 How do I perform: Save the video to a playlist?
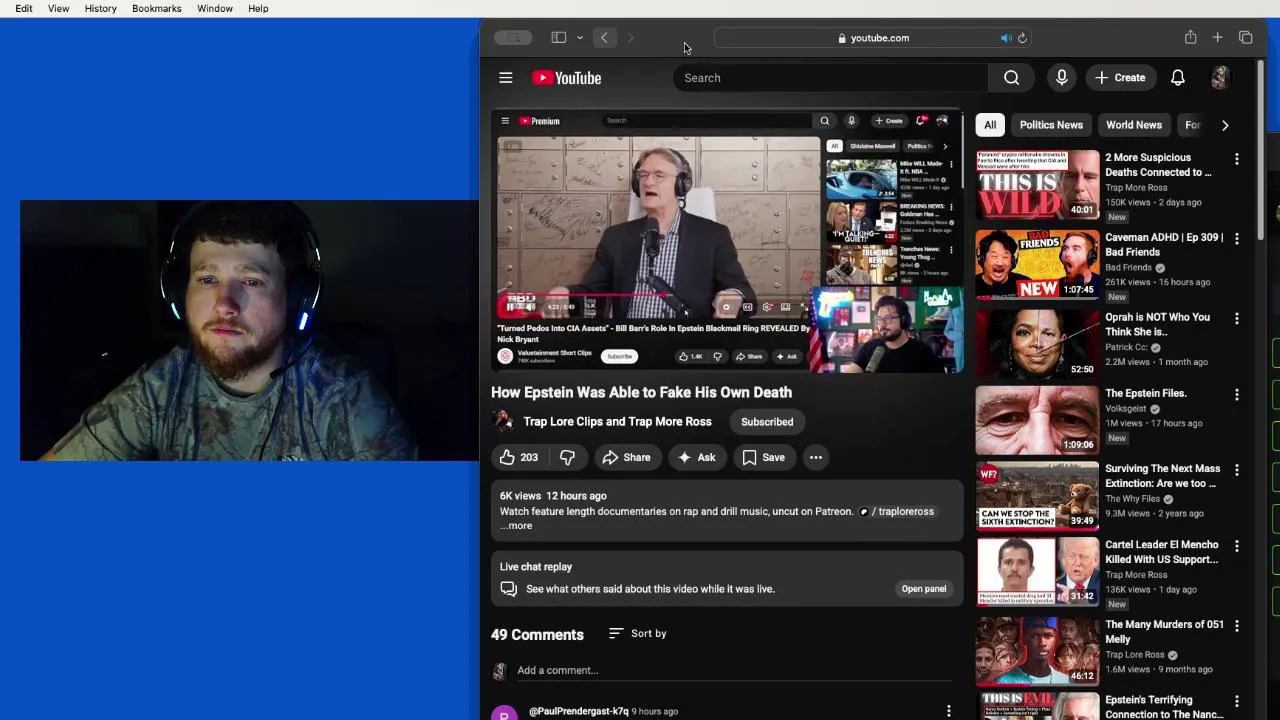(764, 457)
